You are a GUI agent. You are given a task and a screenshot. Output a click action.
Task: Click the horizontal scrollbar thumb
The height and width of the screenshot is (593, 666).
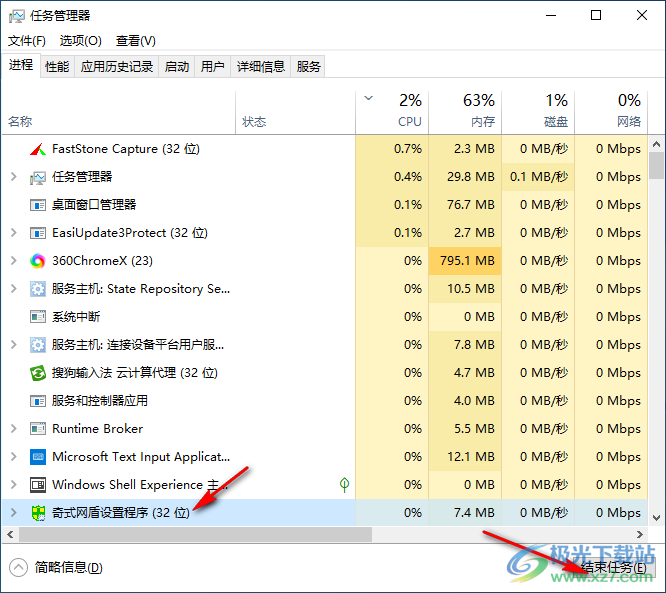(x=195, y=534)
